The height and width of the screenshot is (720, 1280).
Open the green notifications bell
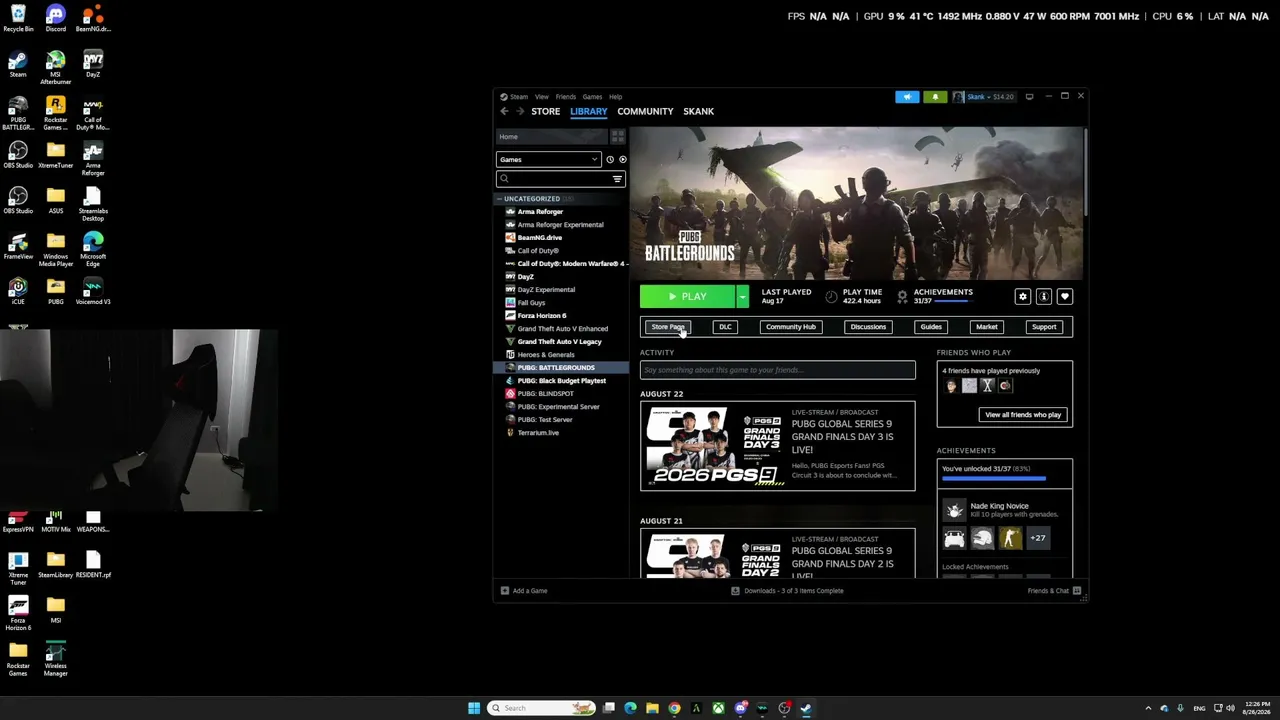[x=935, y=97]
